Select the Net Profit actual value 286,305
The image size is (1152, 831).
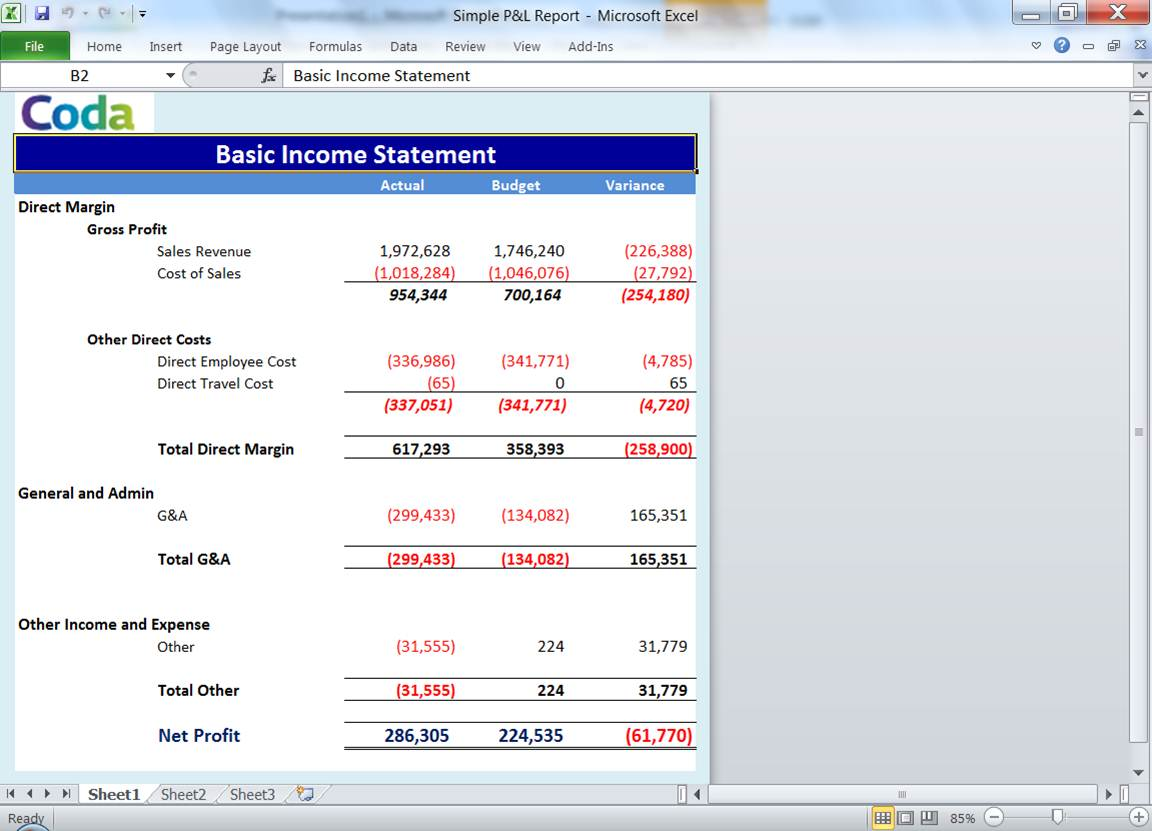pos(417,735)
